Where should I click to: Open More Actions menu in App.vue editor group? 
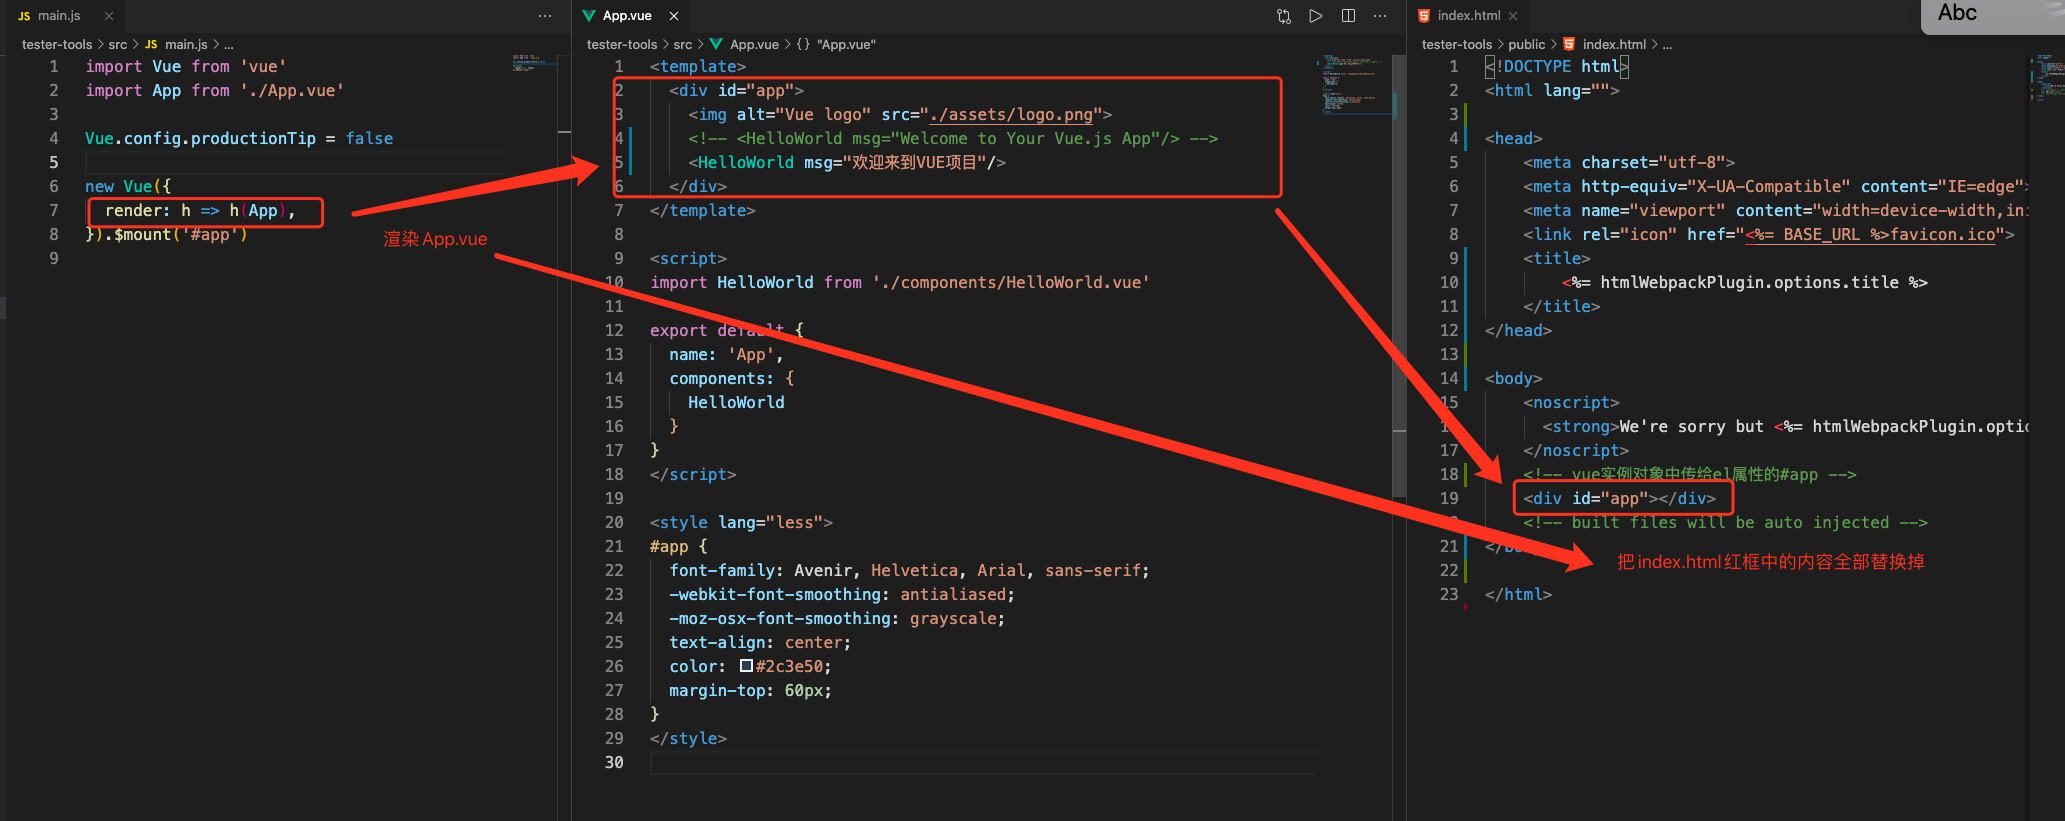coord(1380,16)
